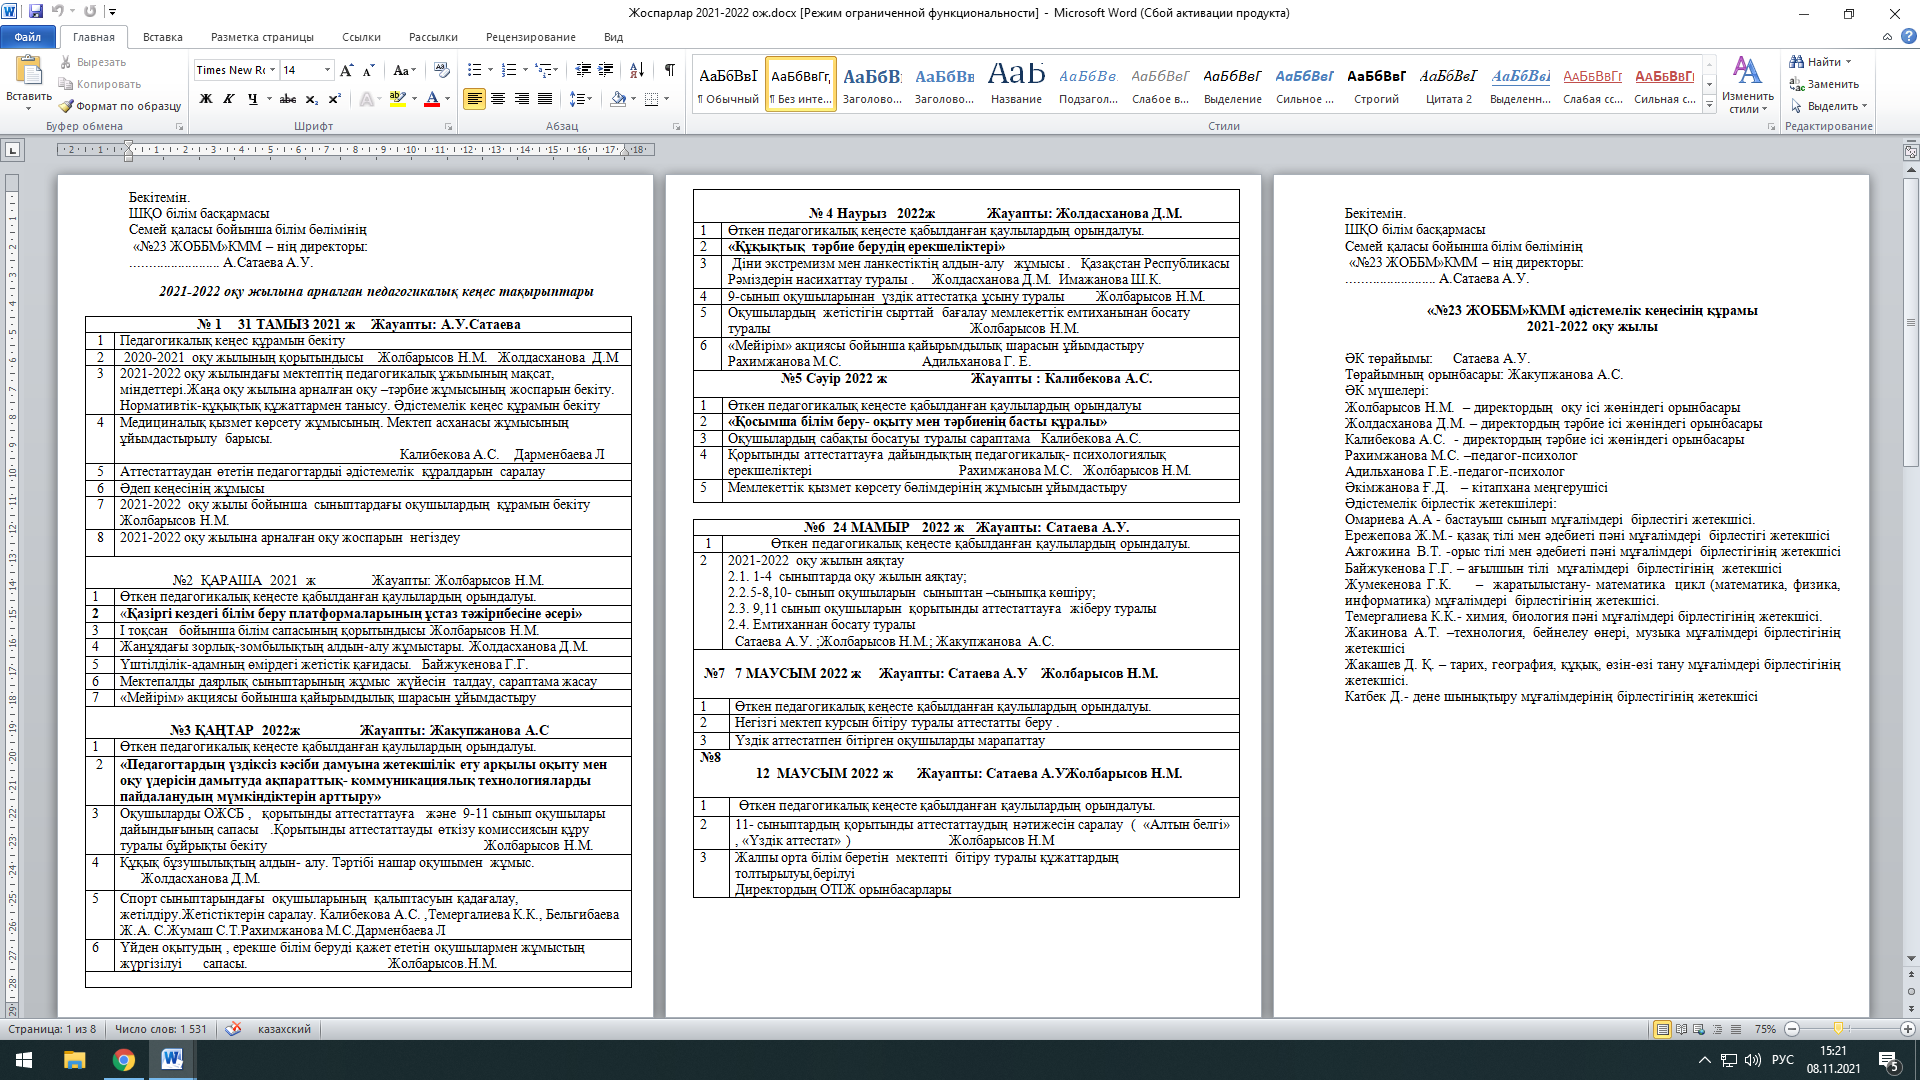1920x1080 pixels.
Task: Open the Select (Выделить) dropdown
Action: point(1829,106)
